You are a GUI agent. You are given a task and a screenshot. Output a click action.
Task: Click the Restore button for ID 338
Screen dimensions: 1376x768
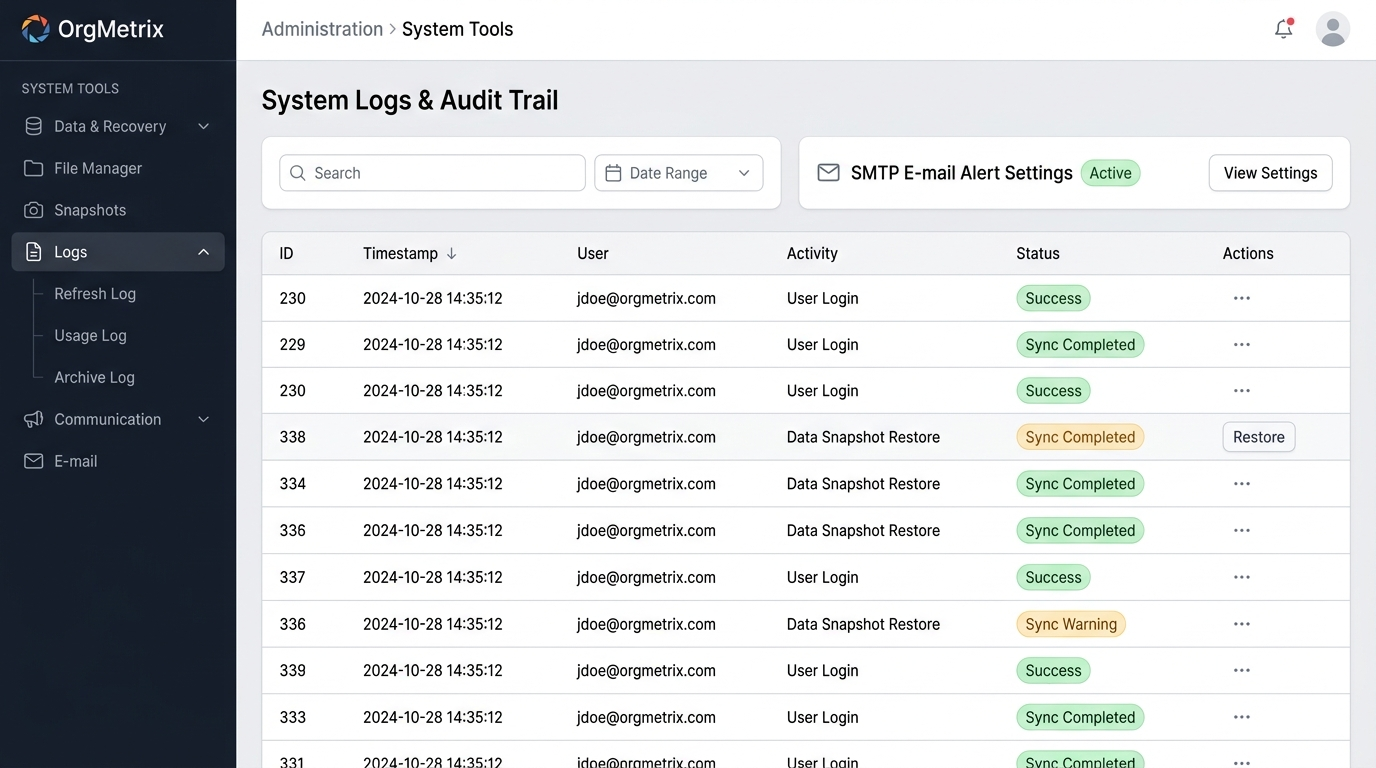pos(1259,437)
